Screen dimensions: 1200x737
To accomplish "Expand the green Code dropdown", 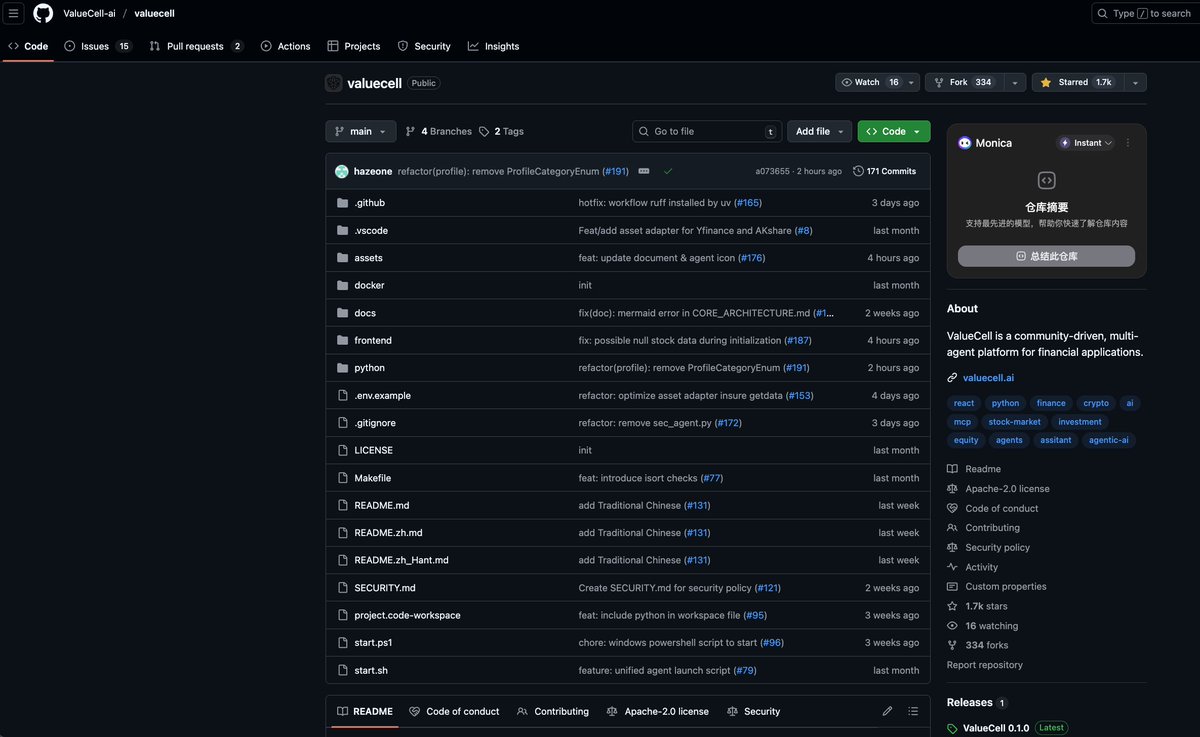I will (x=893, y=130).
